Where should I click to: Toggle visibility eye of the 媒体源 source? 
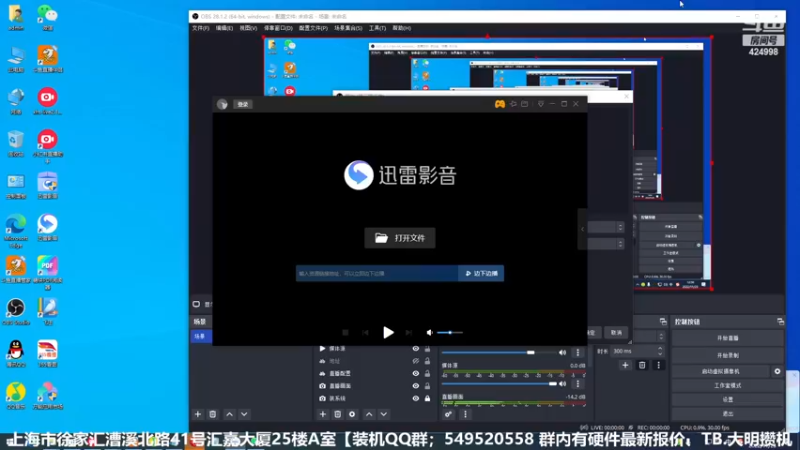416,349
